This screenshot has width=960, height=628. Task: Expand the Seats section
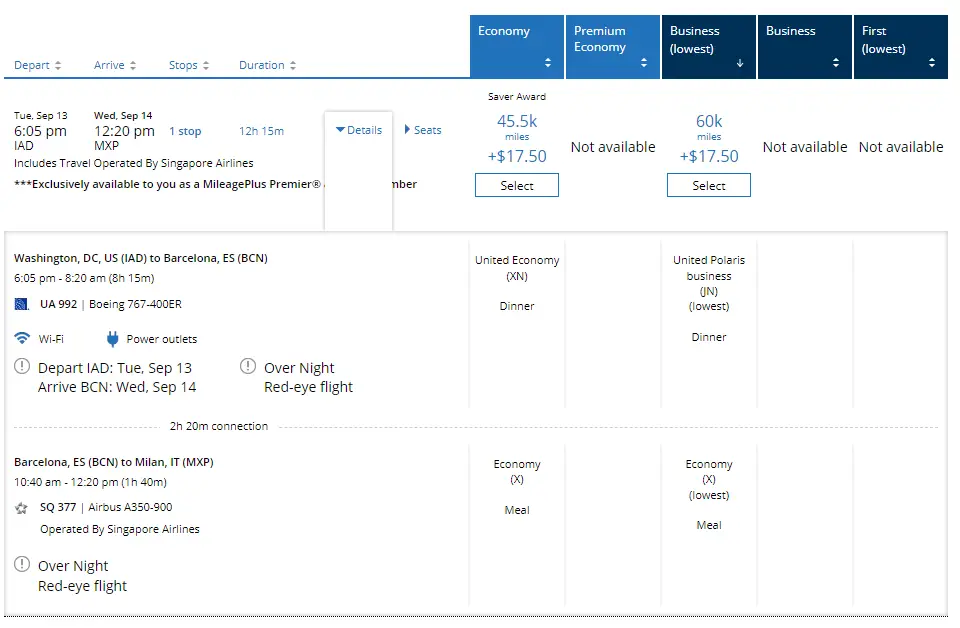422,130
